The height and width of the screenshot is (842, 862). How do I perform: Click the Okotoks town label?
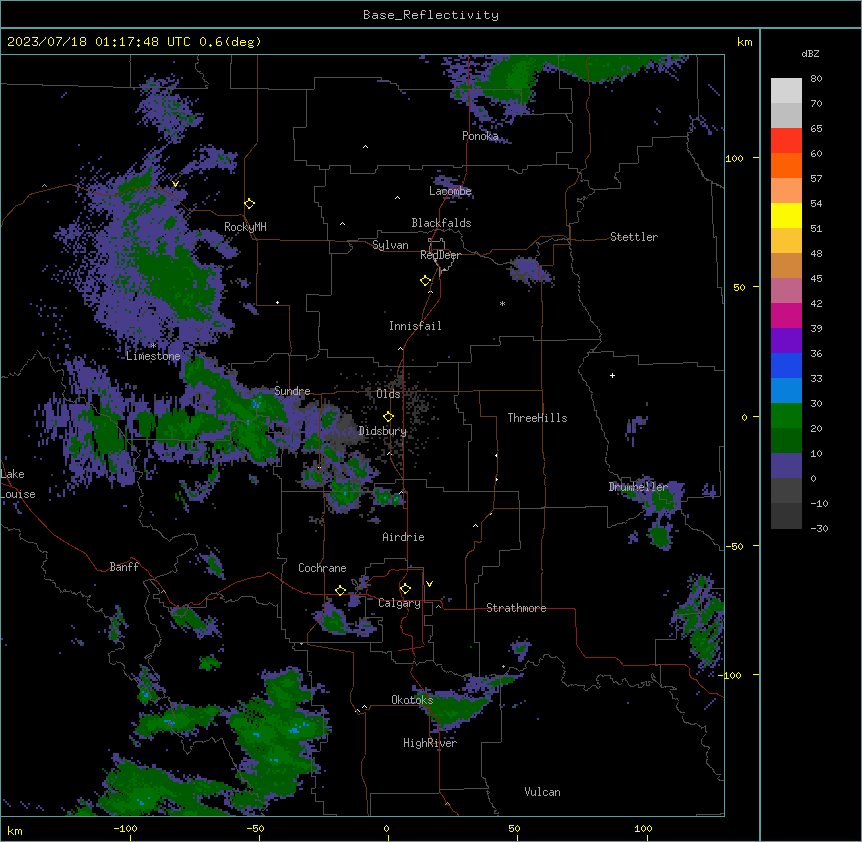pyautogui.click(x=412, y=700)
